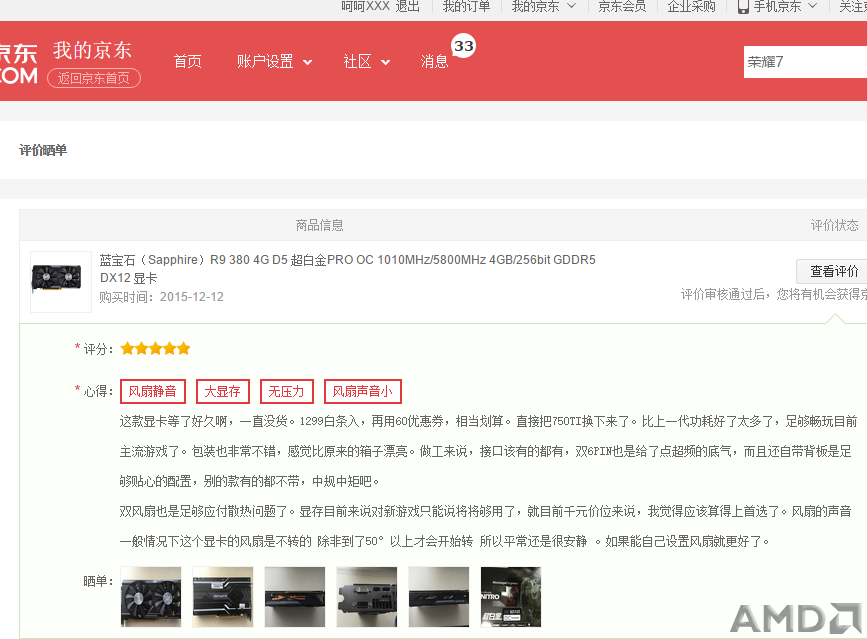Screen dimensions: 867x639
Task: Click the 京东 logo
Action: (x=18, y=64)
